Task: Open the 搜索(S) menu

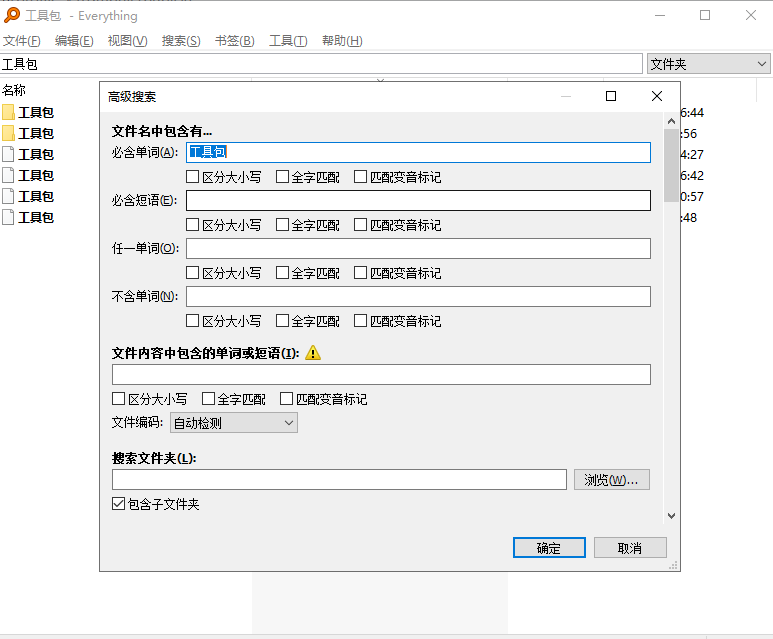Action: 181,40
